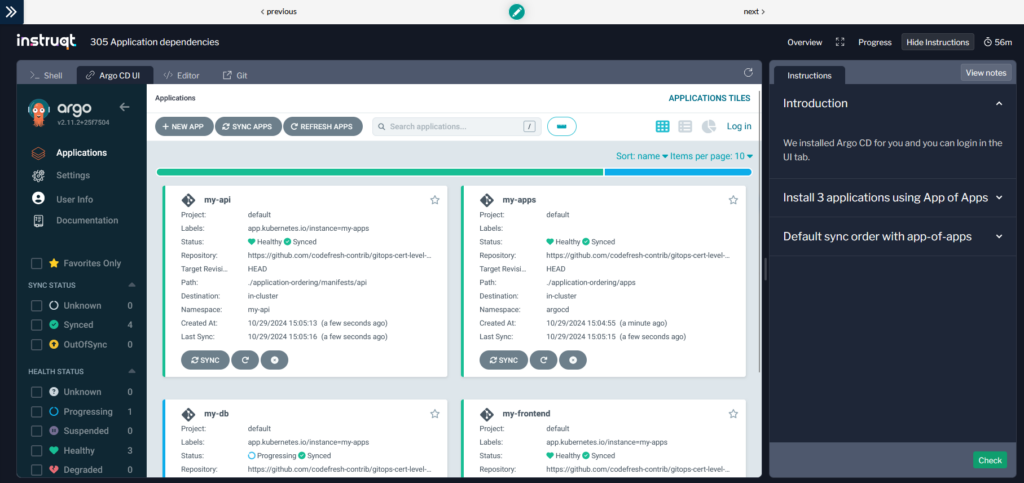Favorite the my-api application star

tap(435, 200)
